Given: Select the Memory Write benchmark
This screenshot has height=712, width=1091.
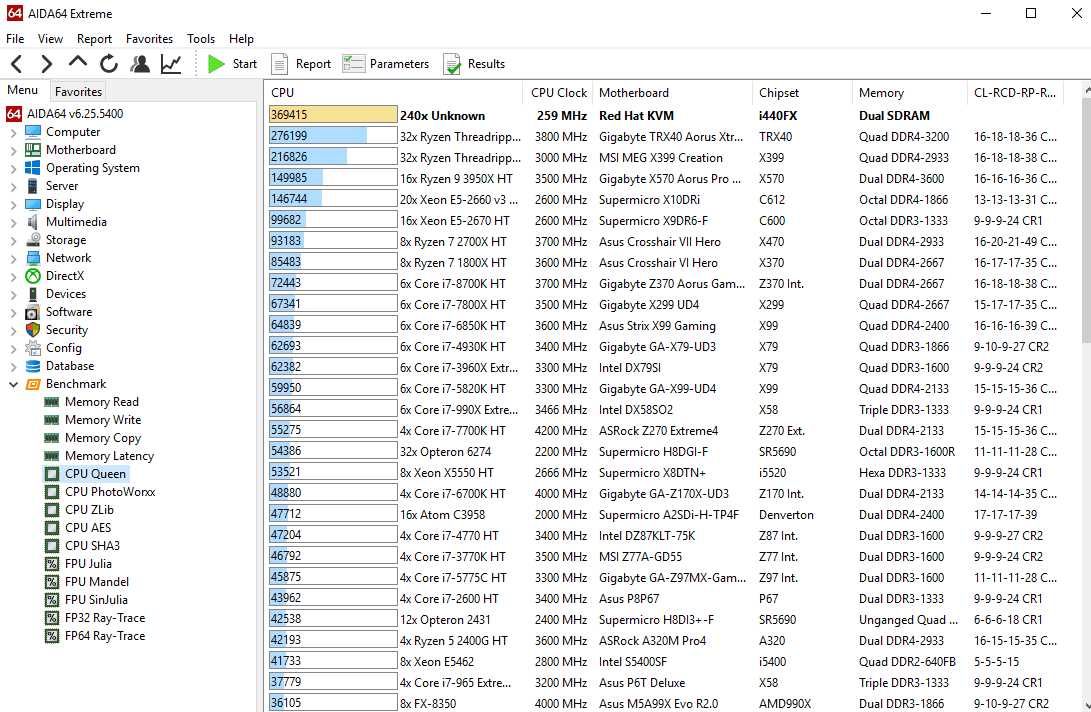Looking at the screenshot, I should [103, 420].
